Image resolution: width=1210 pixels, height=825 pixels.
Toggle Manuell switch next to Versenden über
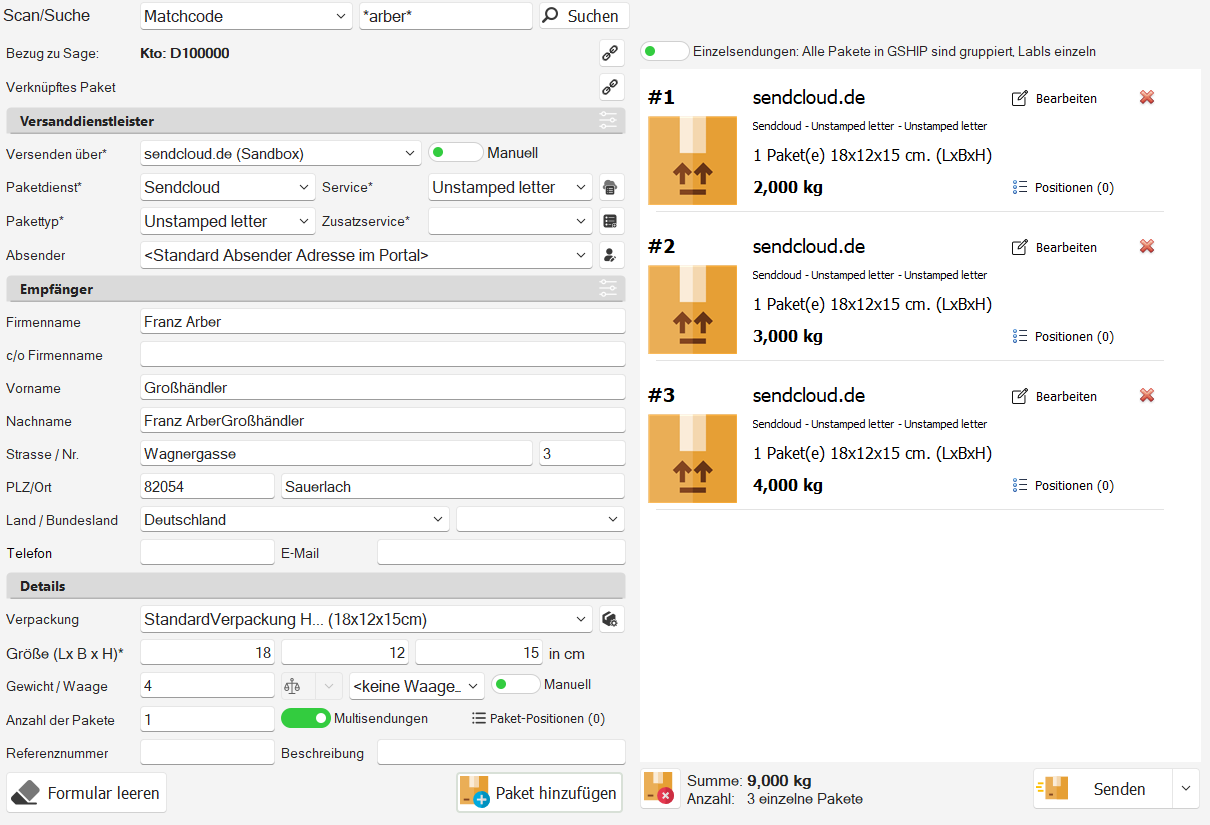[x=455, y=153]
